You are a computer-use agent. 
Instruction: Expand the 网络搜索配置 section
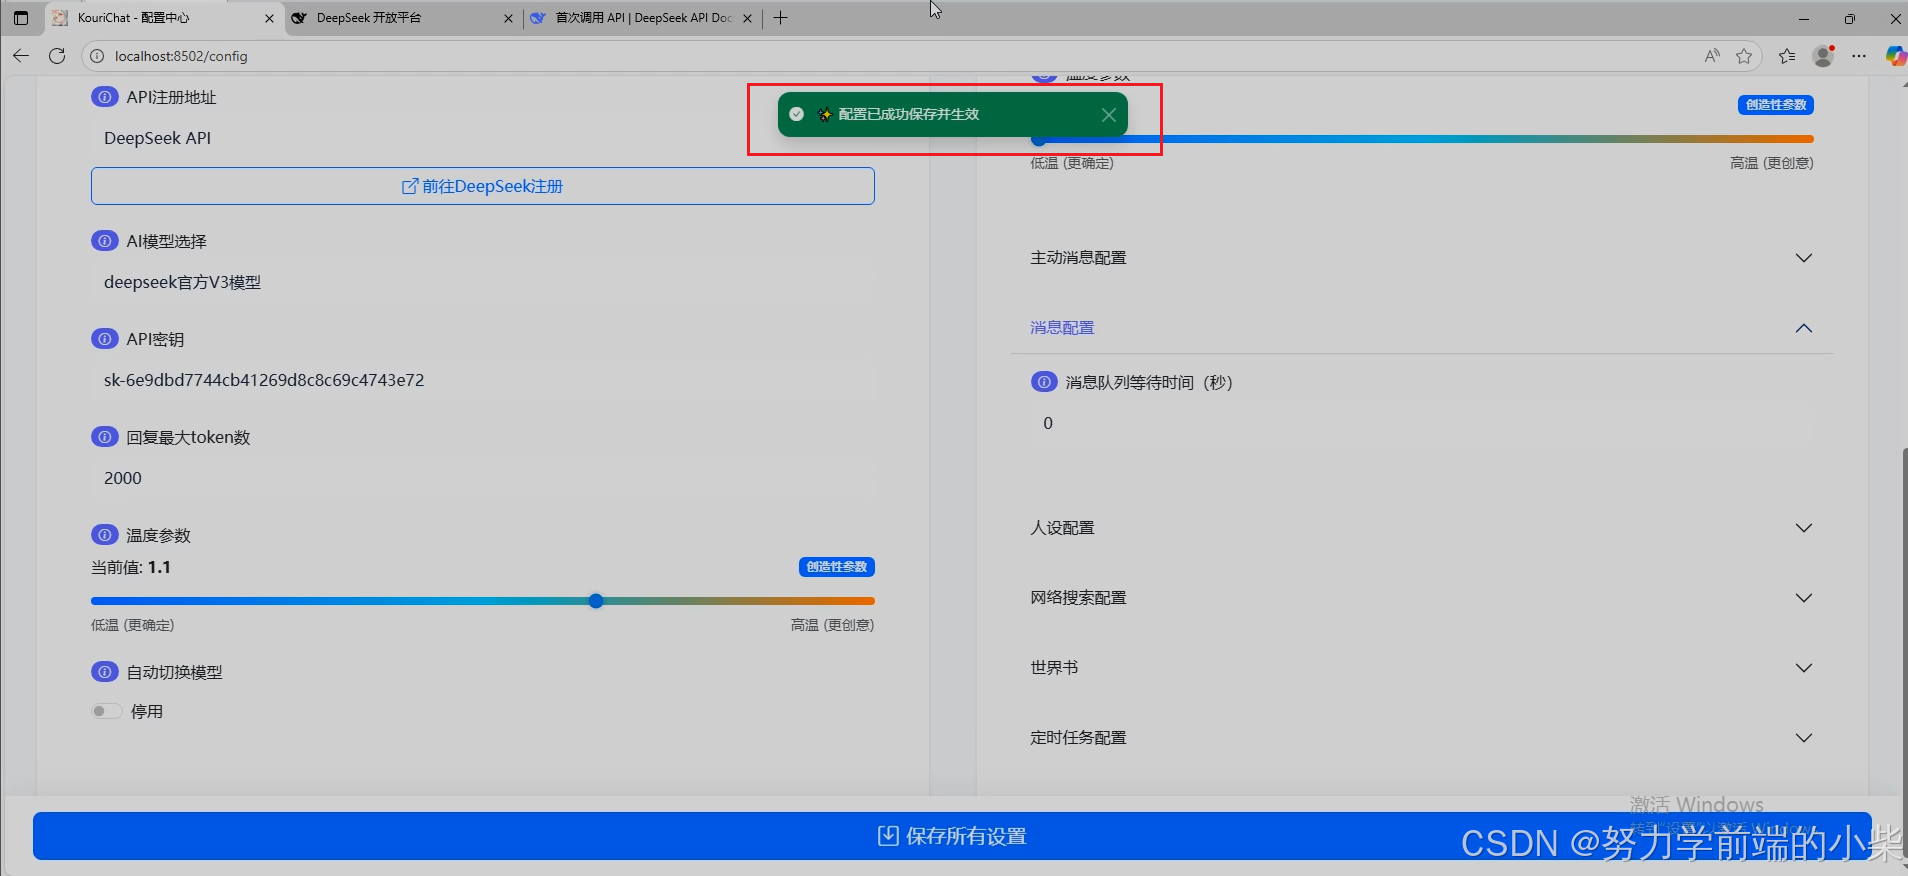click(x=1421, y=598)
